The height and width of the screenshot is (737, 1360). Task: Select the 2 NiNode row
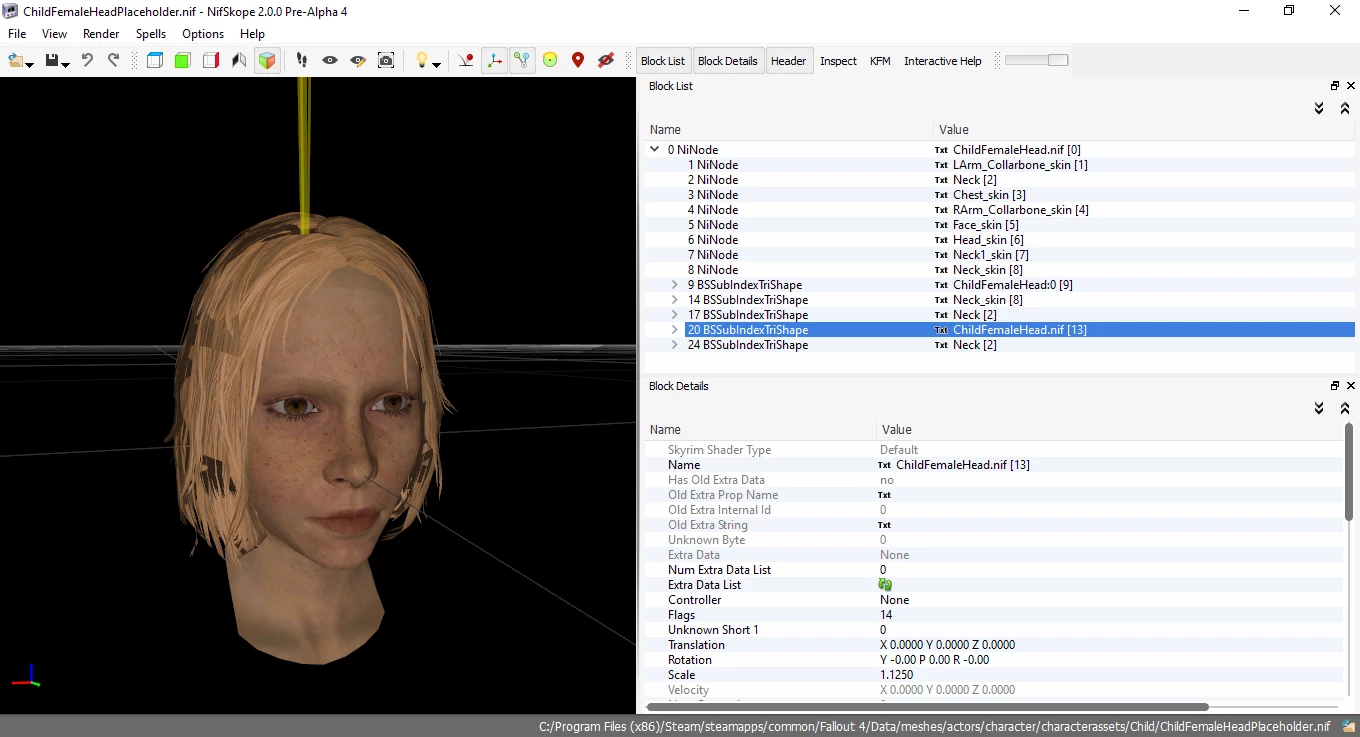[x=1001, y=180]
